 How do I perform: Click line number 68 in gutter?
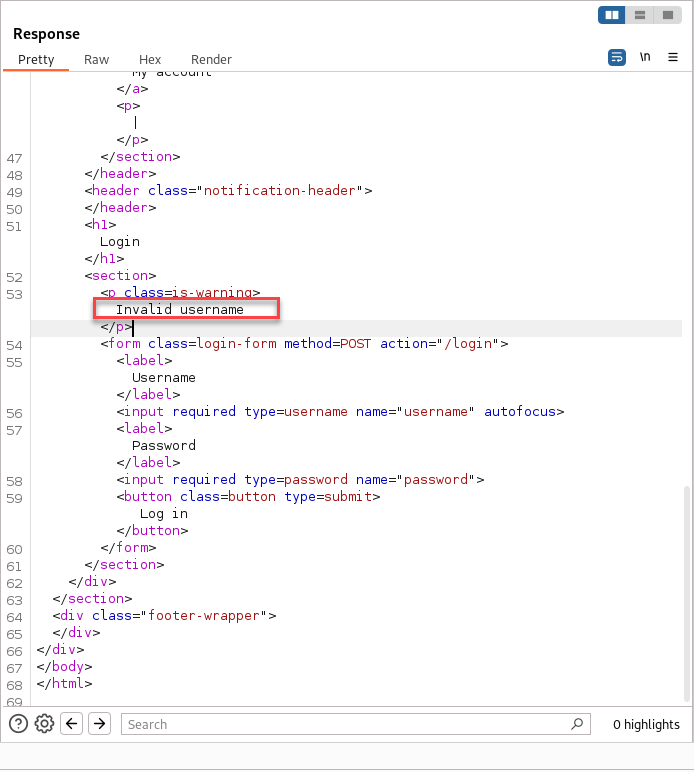tap(14, 685)
